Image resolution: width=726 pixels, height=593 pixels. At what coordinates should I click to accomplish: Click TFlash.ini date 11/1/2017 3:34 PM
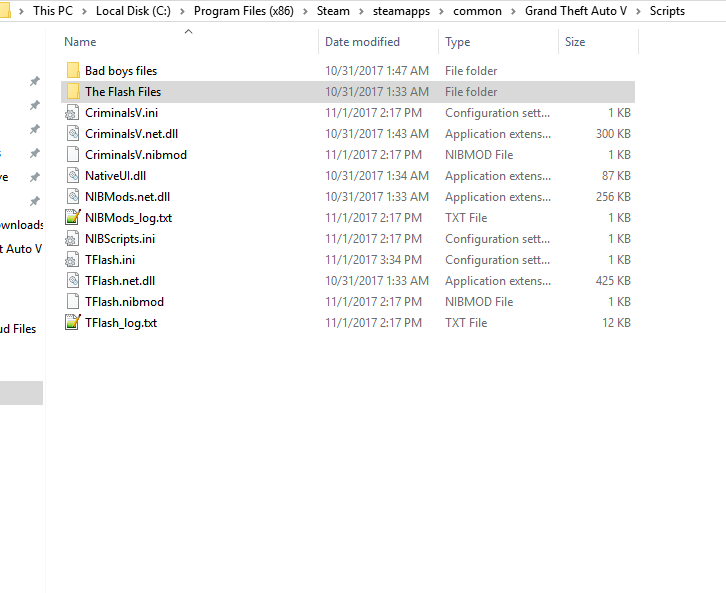pyautogui.click(x=373, y=259)
